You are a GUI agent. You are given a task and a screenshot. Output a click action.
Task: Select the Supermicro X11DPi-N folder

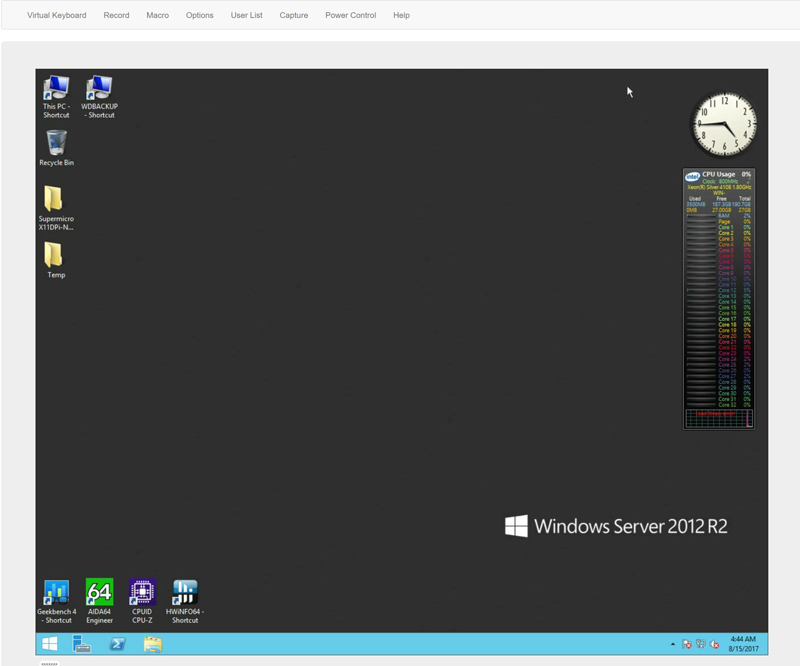[56, 208]
